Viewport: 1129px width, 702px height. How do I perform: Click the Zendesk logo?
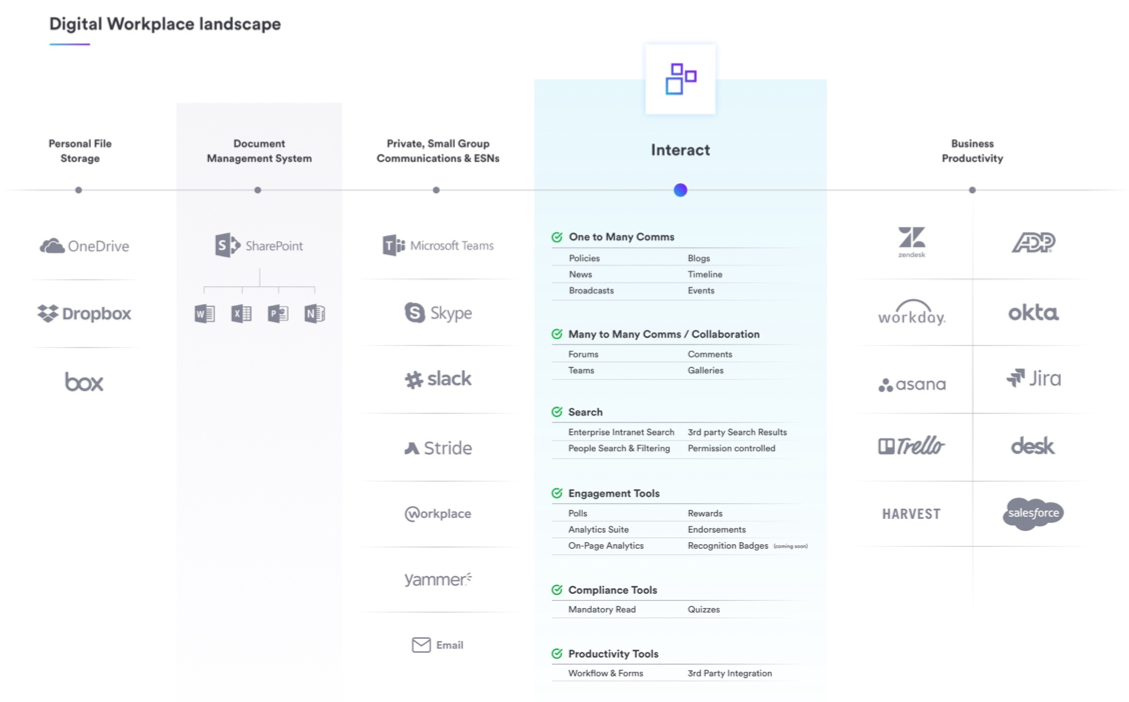point(911,243)
